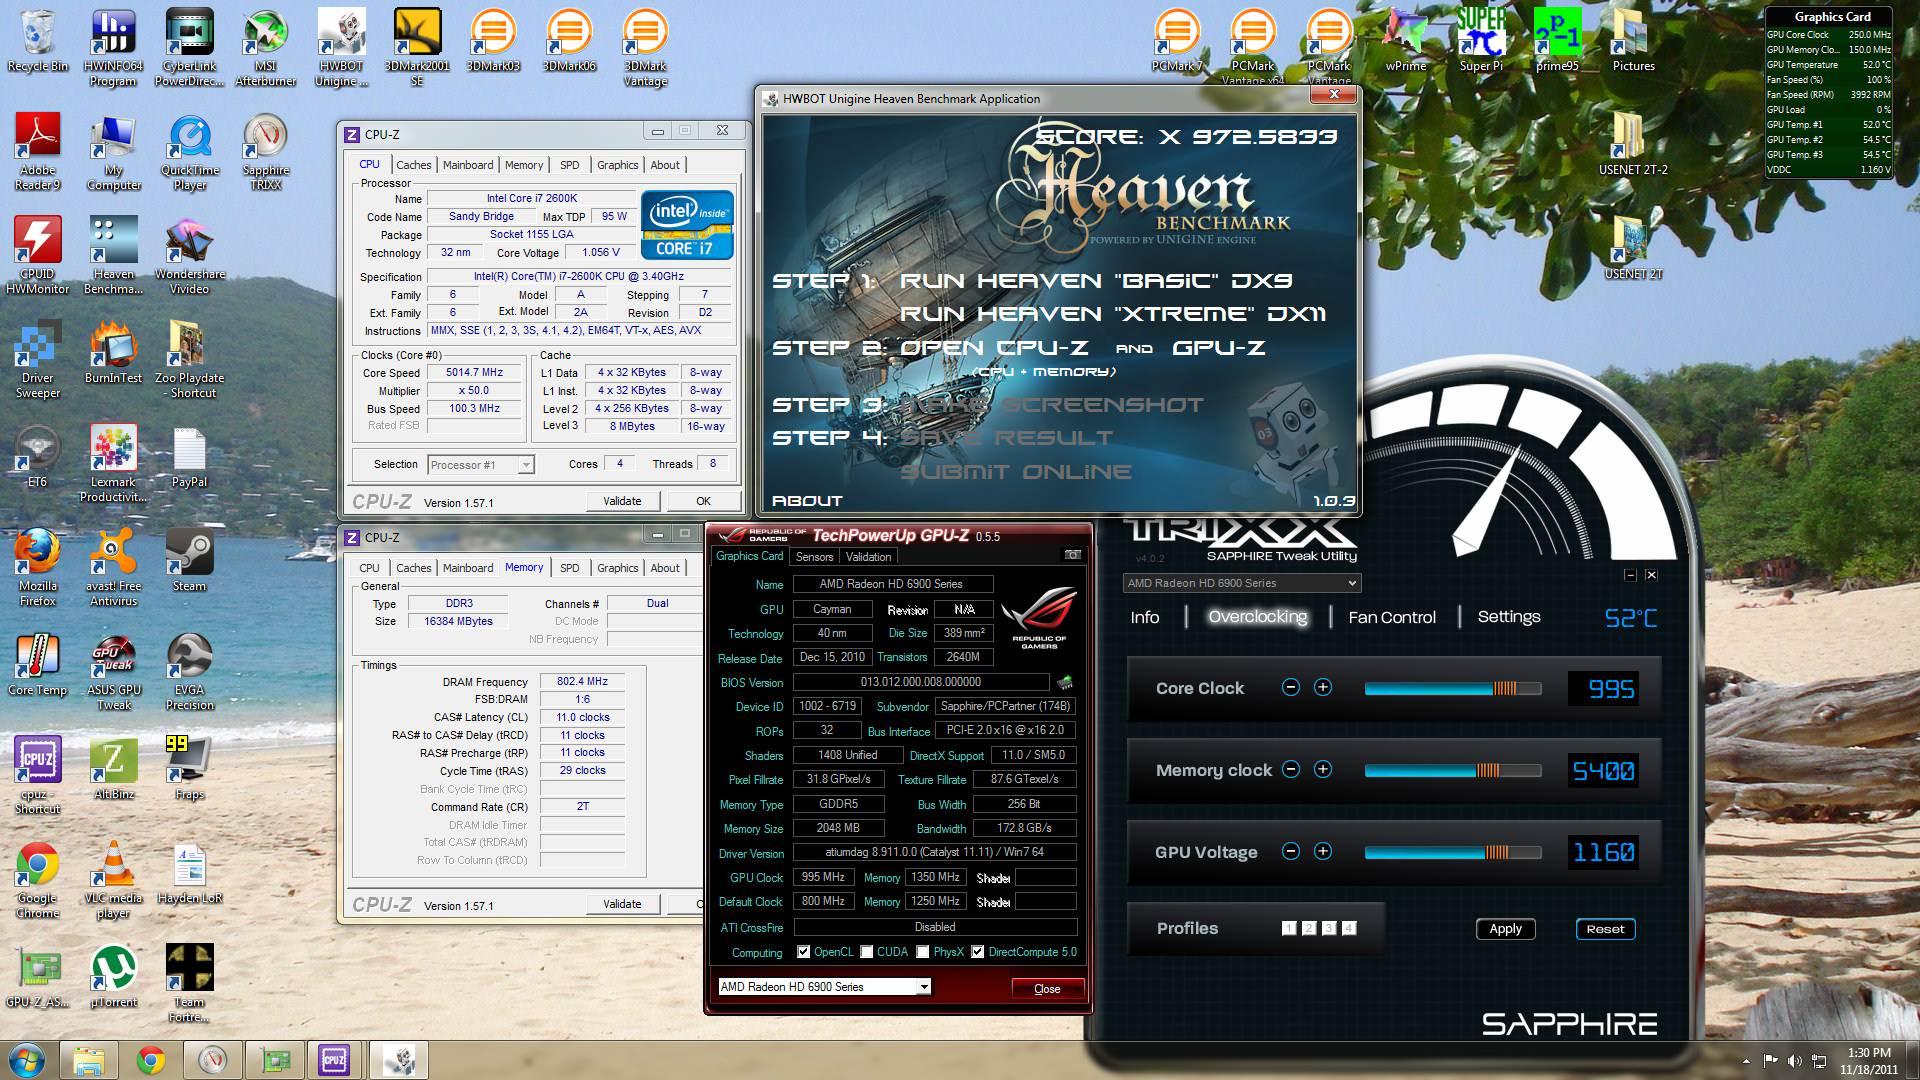Adjust GPU Voltage slider in TRIXX

coord(1452,852)
